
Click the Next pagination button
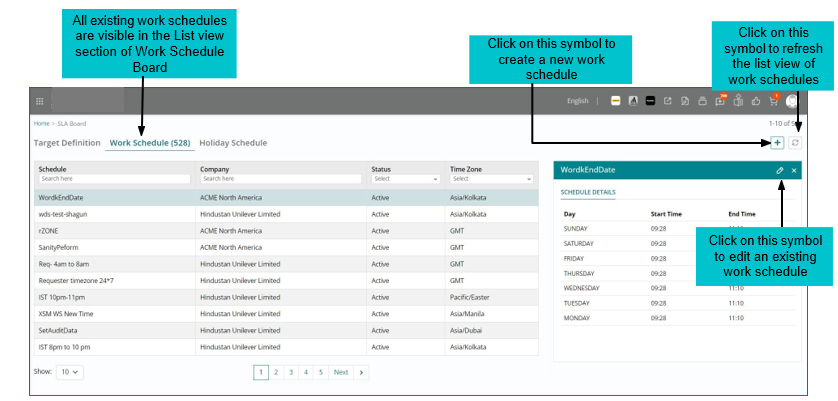pyautogui.click(x=341, y=373)
